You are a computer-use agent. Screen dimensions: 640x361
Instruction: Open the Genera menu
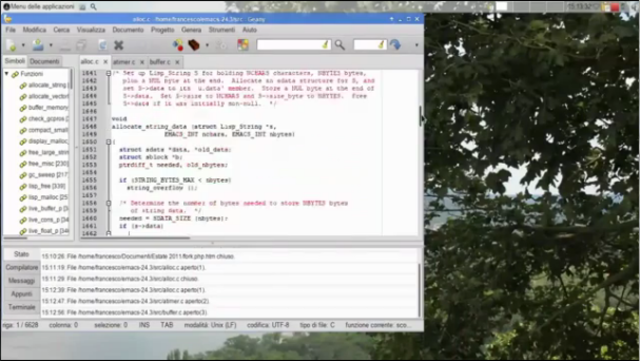pyautogui.click(x=191, y=30)
